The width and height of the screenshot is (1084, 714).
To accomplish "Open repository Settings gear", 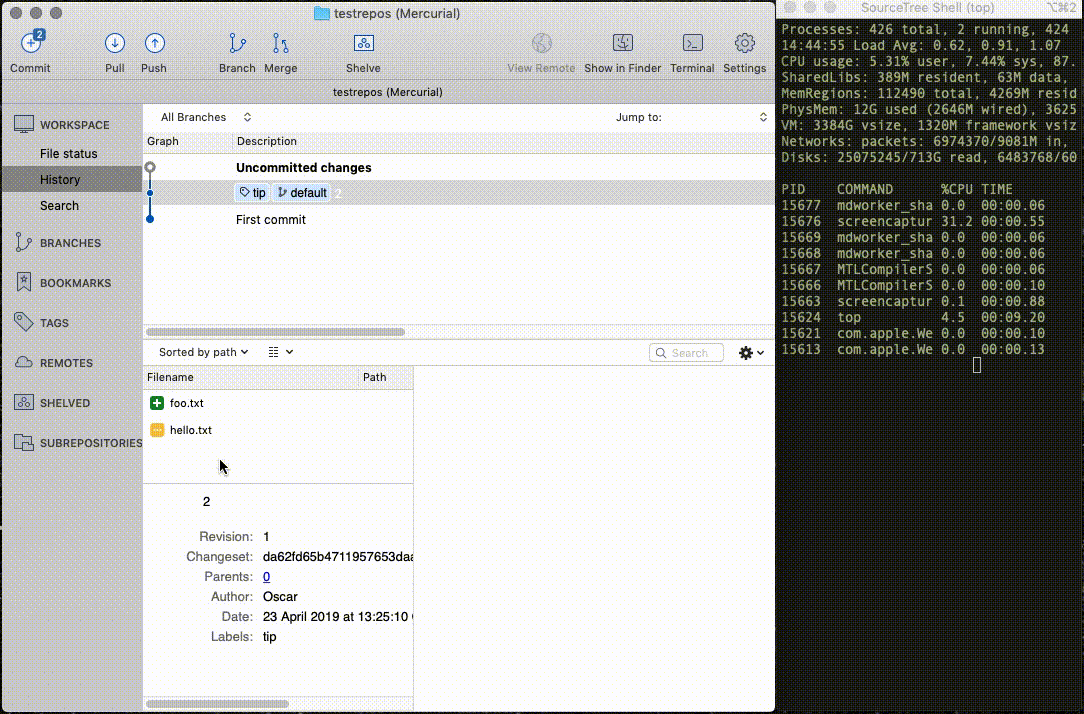I will (745, 43).
